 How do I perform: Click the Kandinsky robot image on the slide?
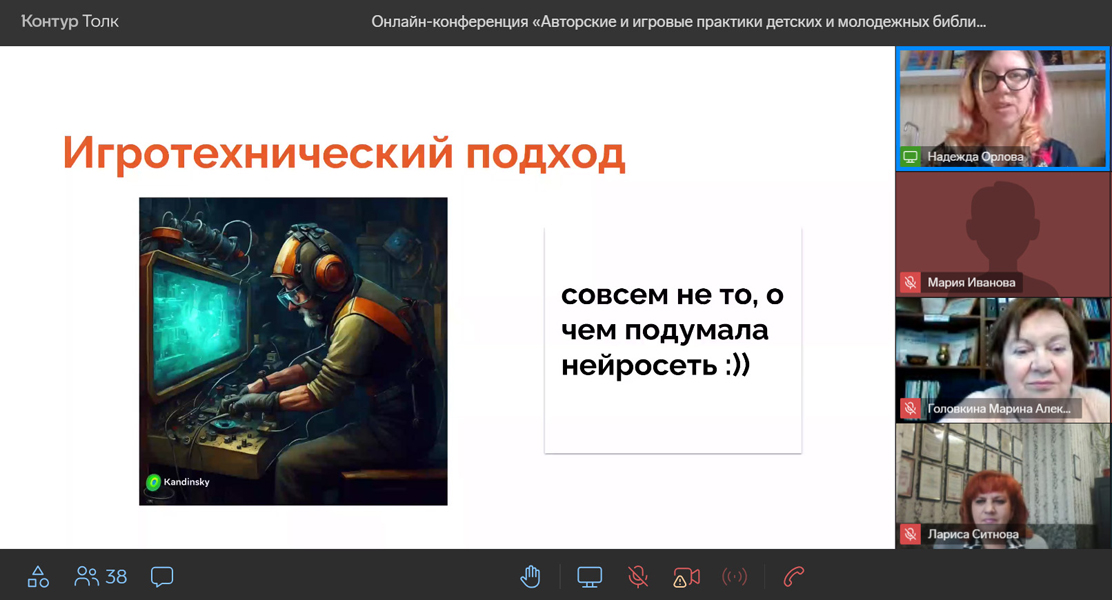pyautogui.click(x=293, y=351)
